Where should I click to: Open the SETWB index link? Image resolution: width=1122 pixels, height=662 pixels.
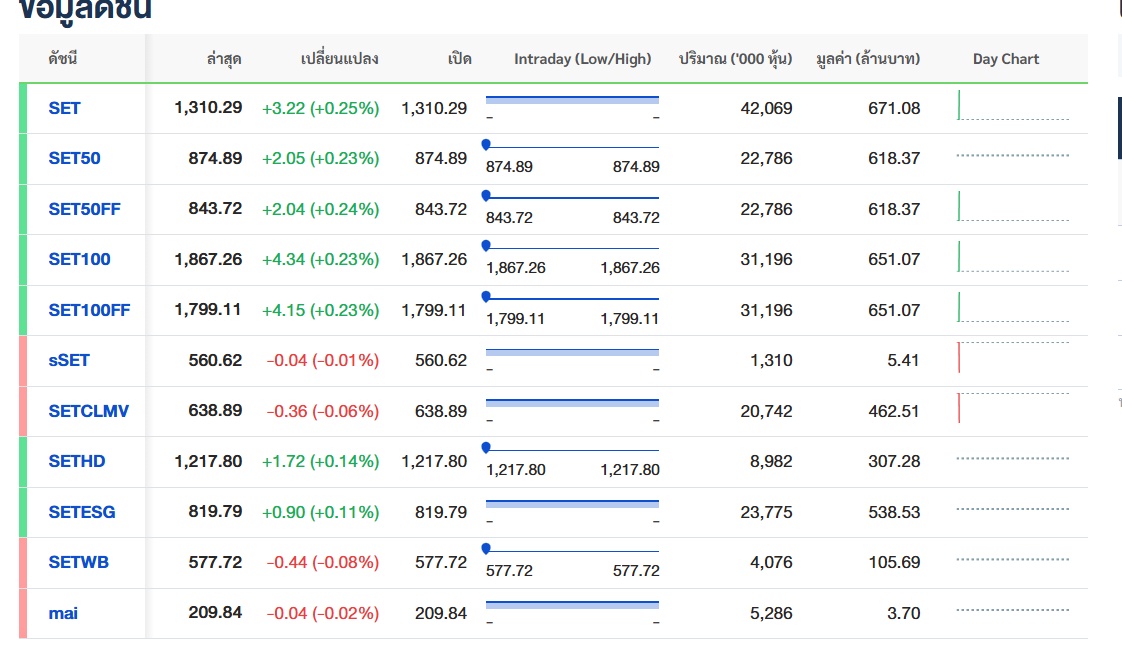[x=78, y=562]
